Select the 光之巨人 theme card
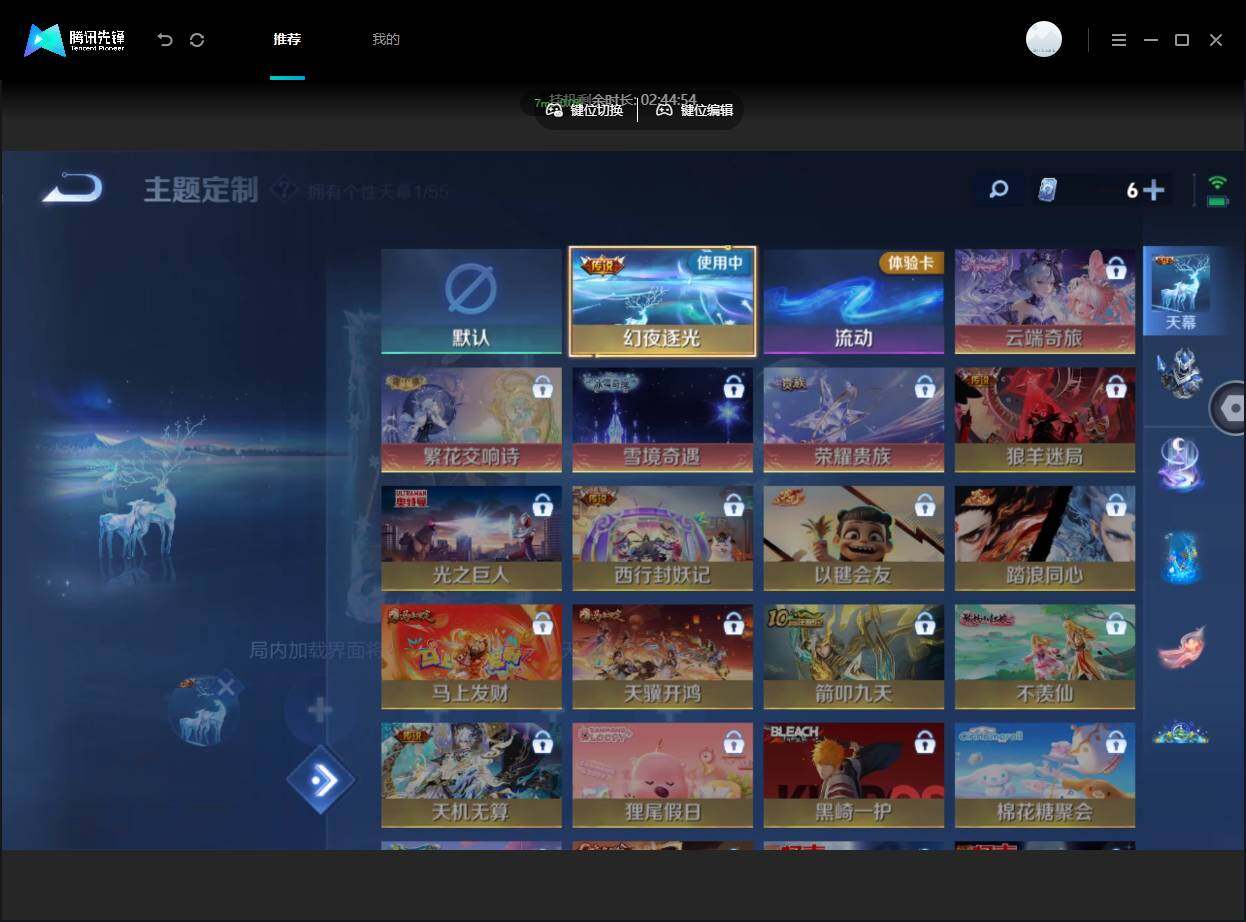Image resolution: width=1246 pixels, height=922 pixels. point(471,539)
